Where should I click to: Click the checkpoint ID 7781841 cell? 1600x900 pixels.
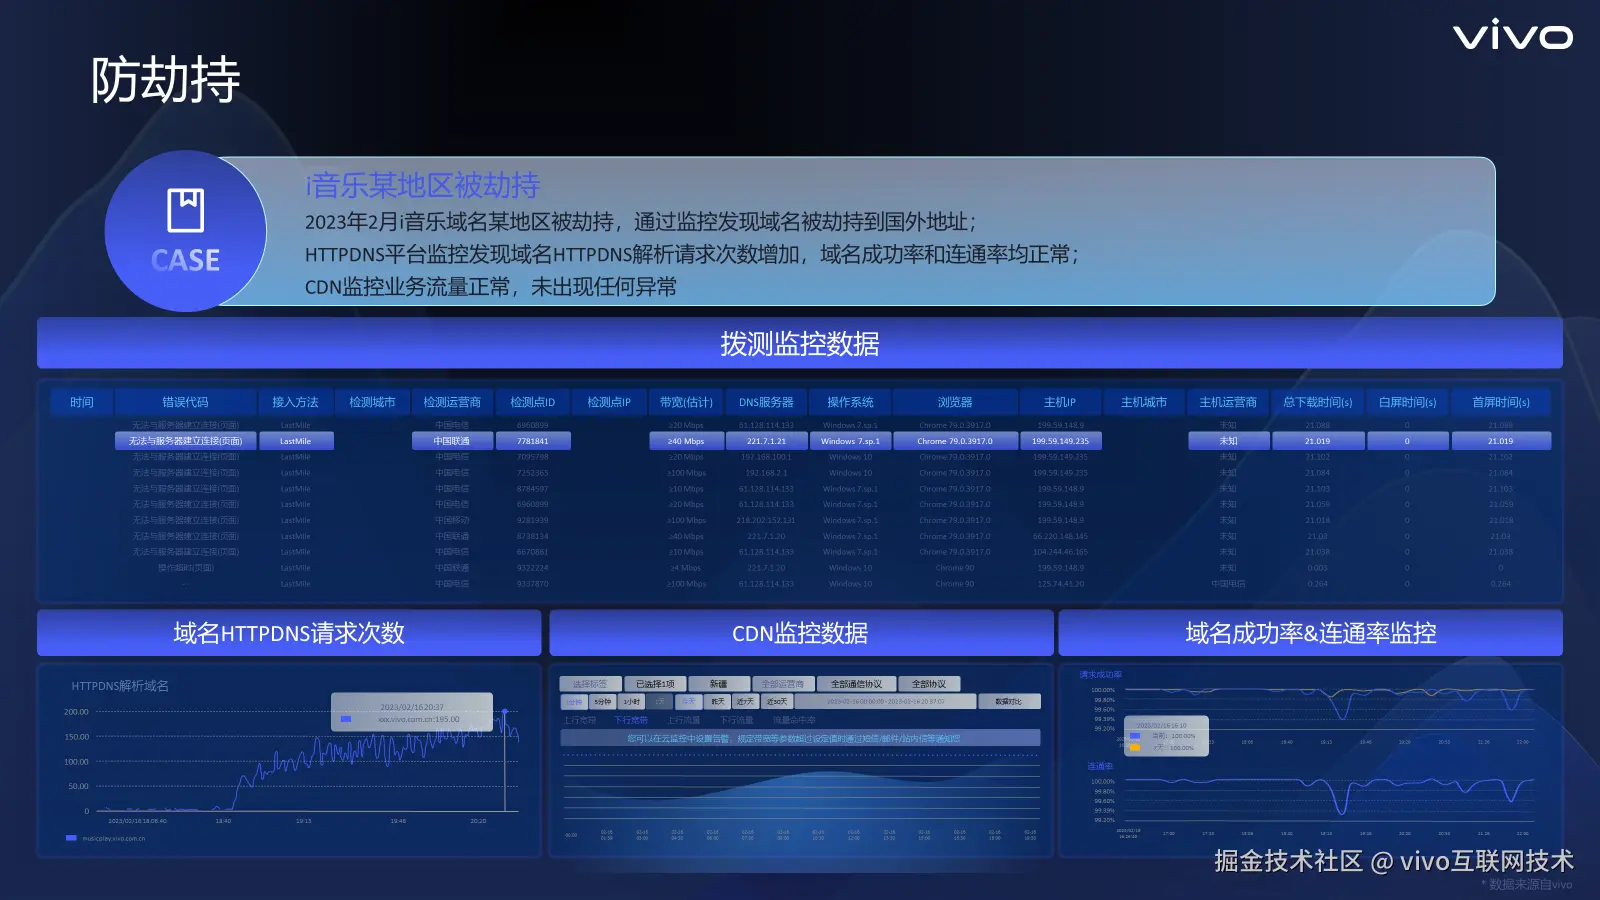[532, 441]
